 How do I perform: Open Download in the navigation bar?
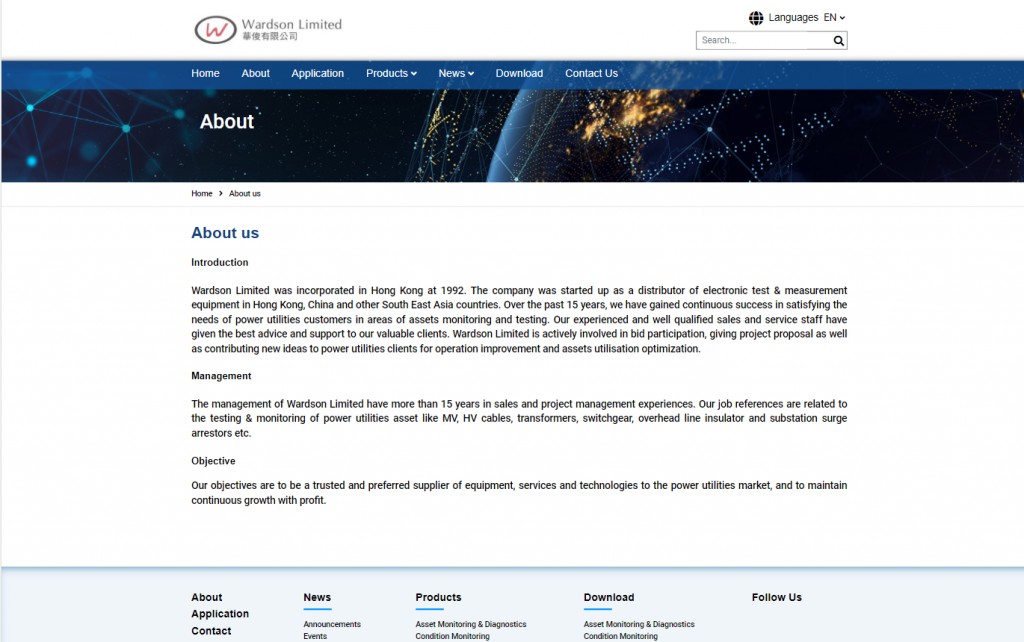(x=519, y=73)
